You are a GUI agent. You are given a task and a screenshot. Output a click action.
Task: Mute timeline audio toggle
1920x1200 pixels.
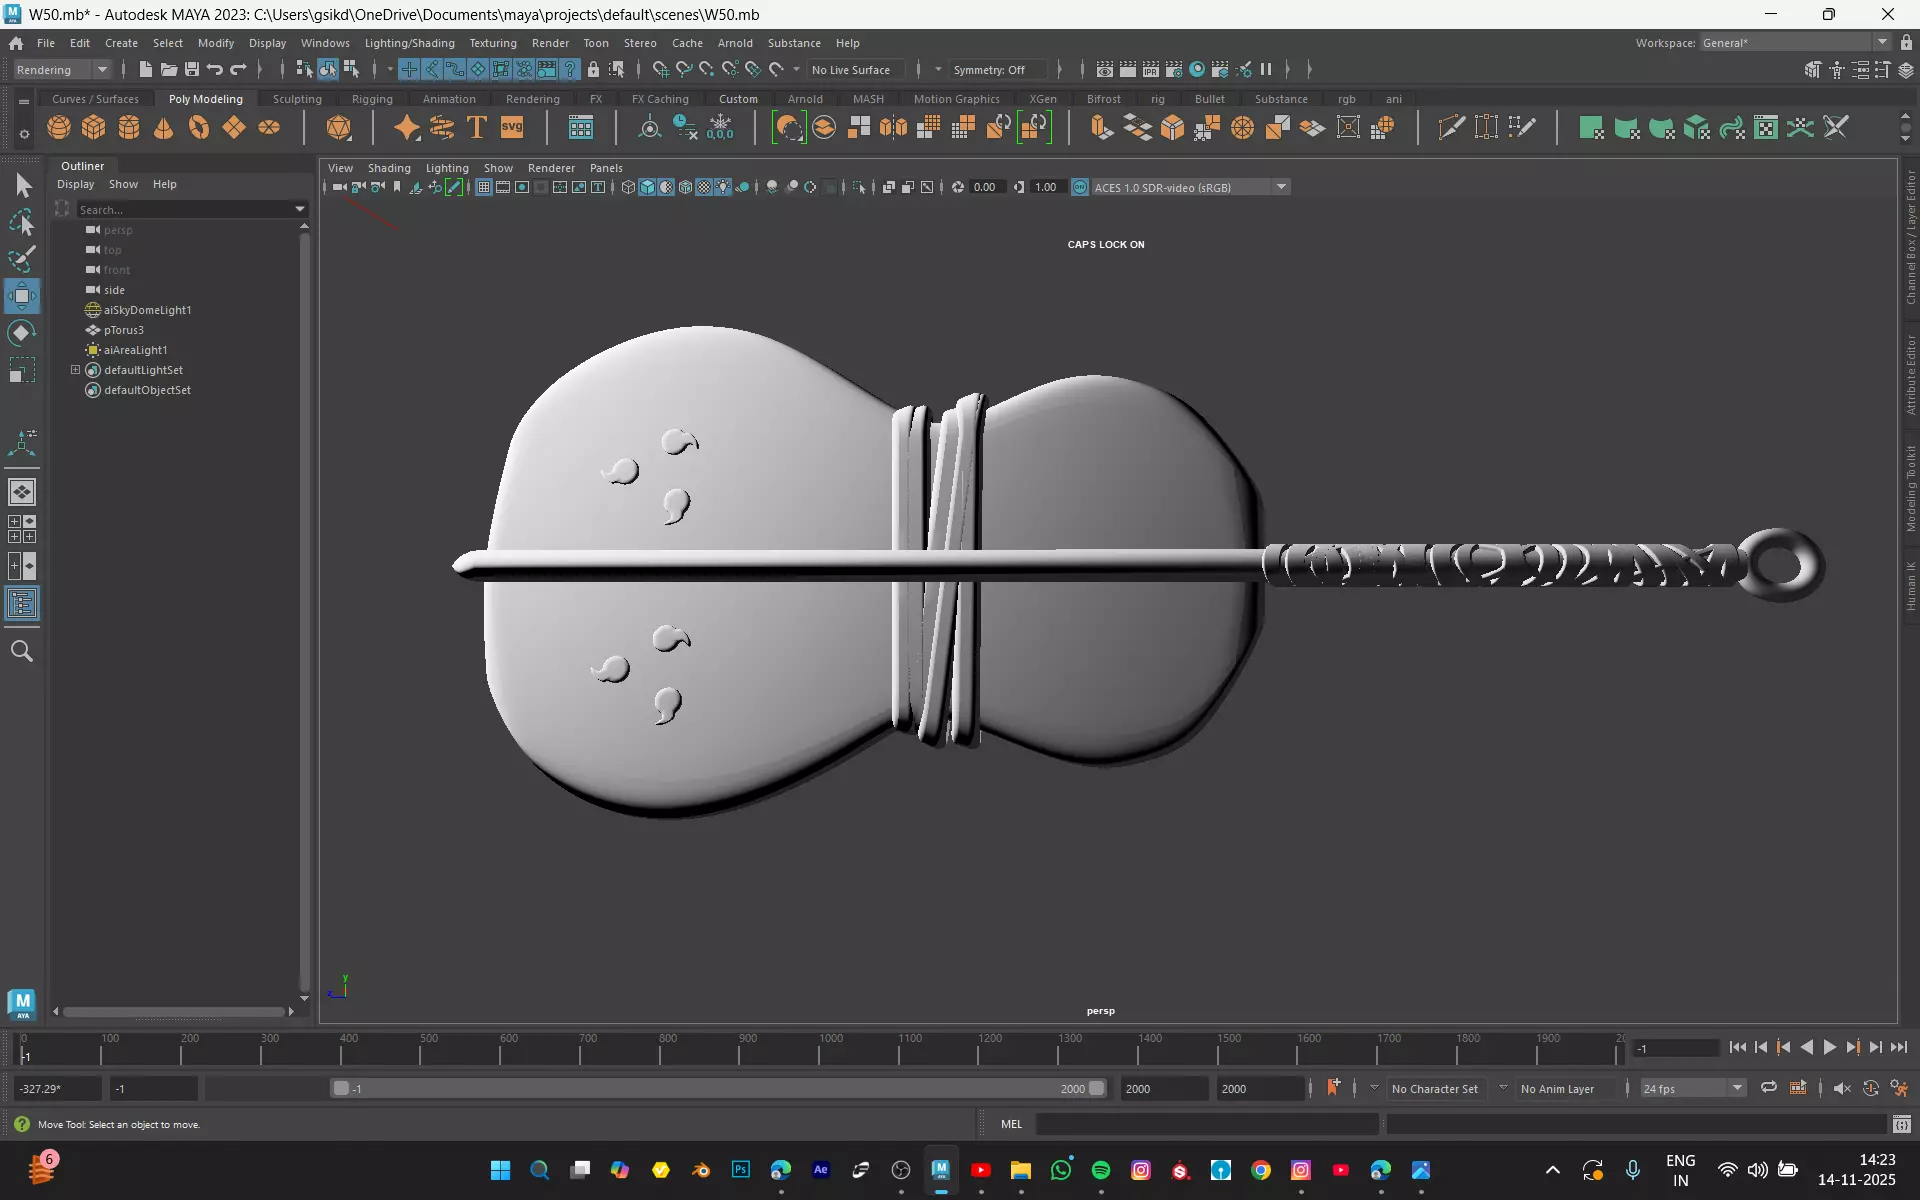click(x=1841, y=1088)
